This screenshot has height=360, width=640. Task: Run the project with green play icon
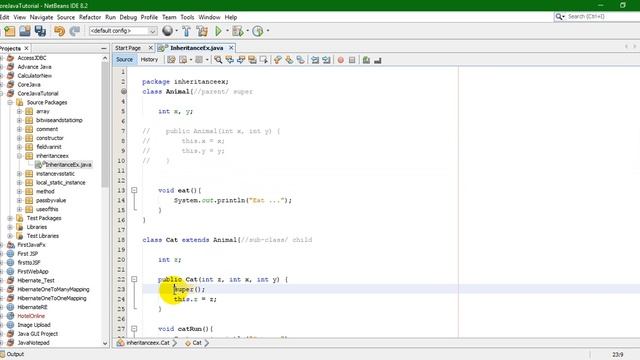(x=218, y=31)
